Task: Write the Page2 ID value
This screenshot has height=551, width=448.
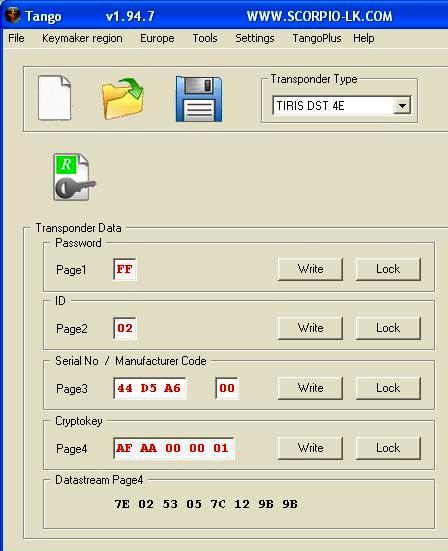Action: tap(310, 328)
